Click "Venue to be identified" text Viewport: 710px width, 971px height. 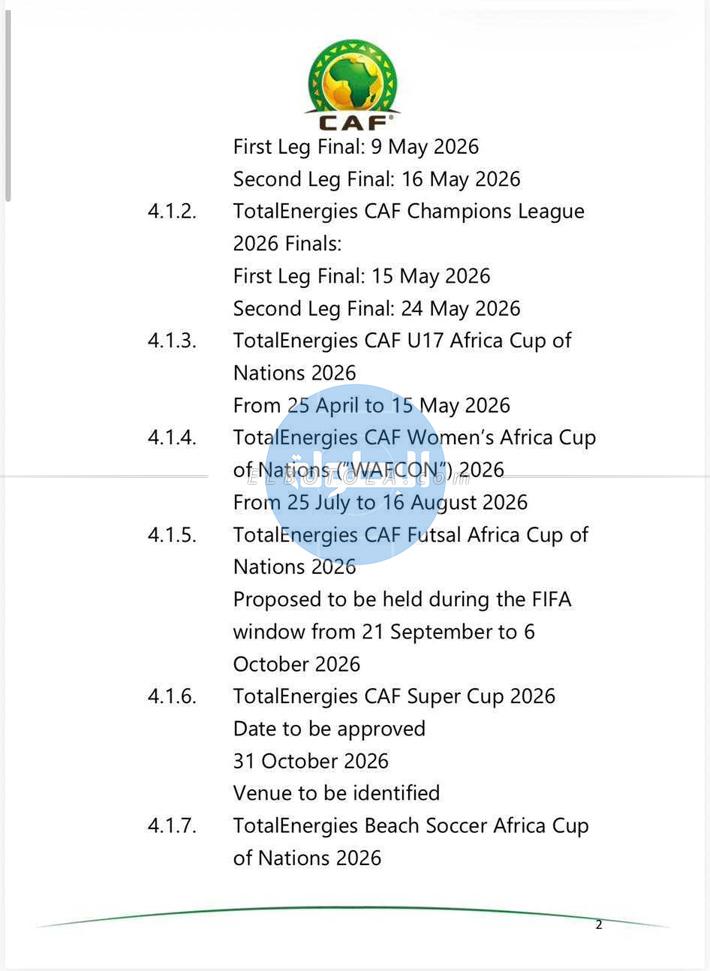[x=336, y=794]
